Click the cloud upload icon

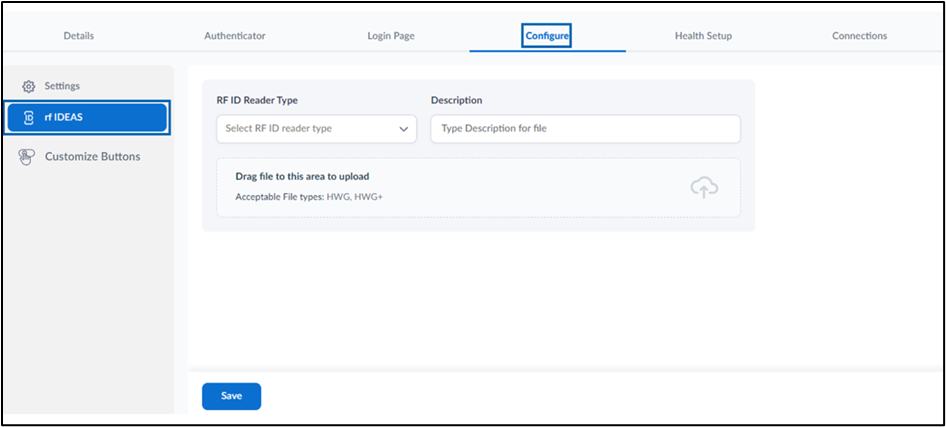click(704, 188)
